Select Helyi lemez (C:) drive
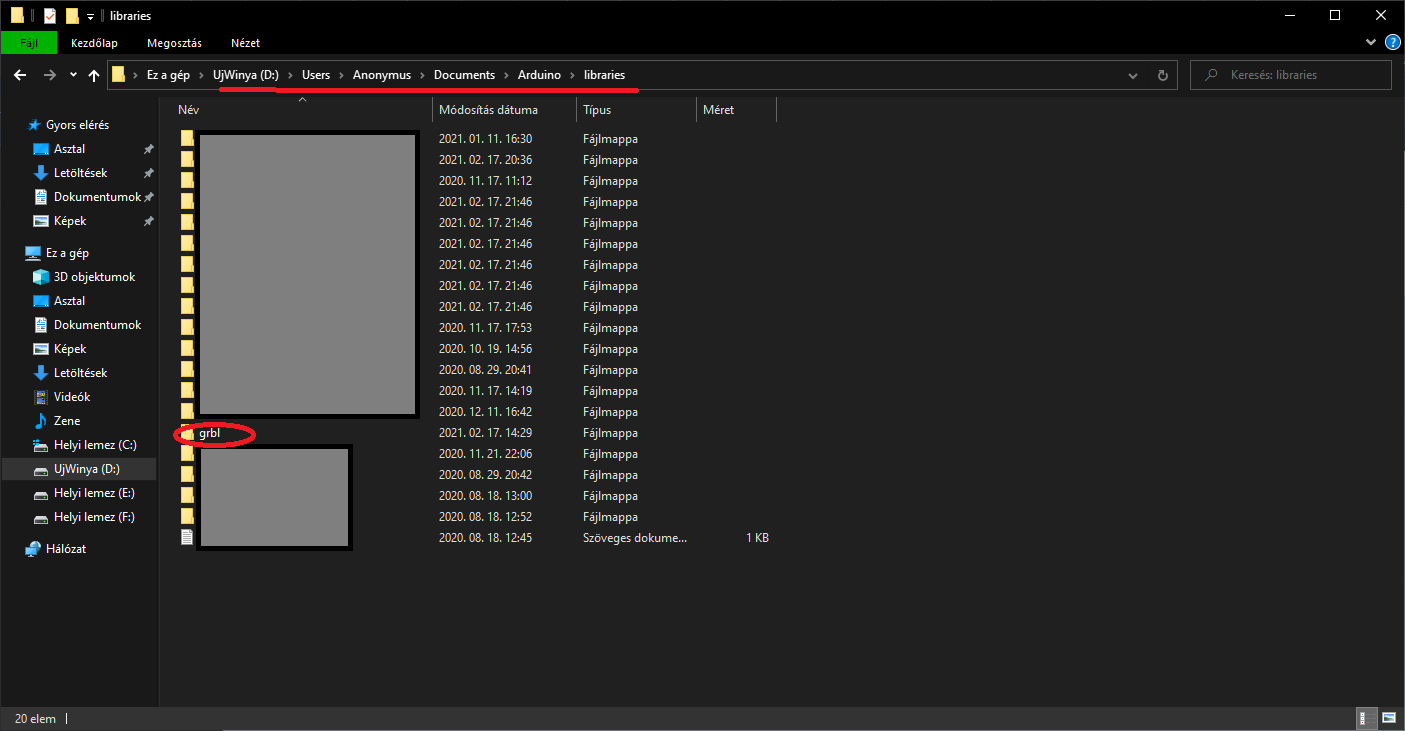Image resolution: width=1405 pixels, height=731 pixels. (x=95, y=445)
